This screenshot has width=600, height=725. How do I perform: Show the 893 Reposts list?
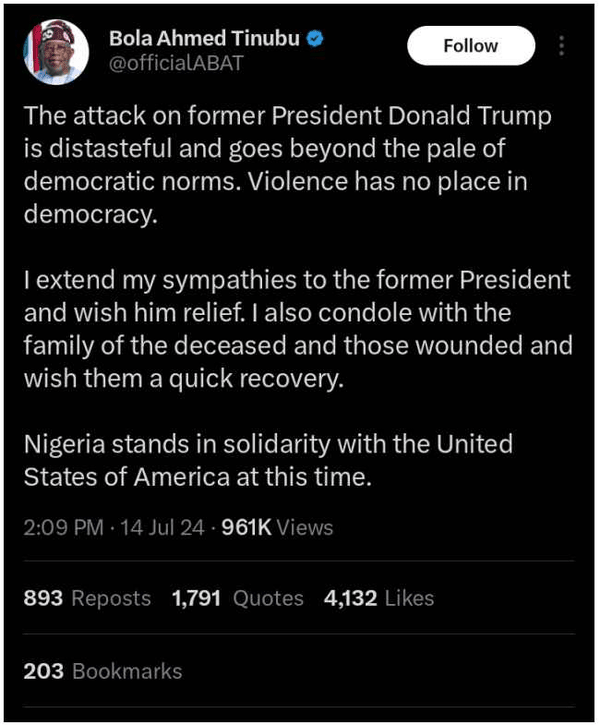[x=86, y=598]
